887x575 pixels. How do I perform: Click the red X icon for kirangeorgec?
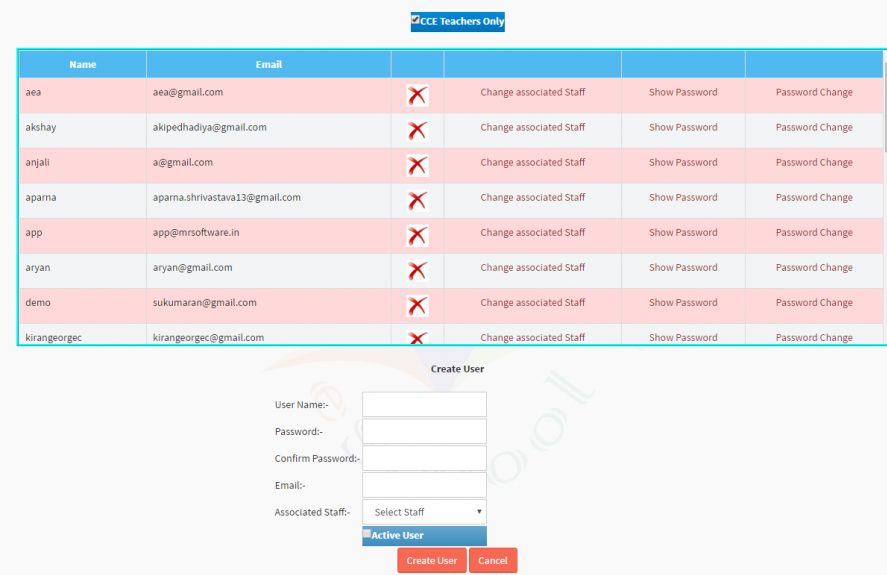click(x=417, y=338)
